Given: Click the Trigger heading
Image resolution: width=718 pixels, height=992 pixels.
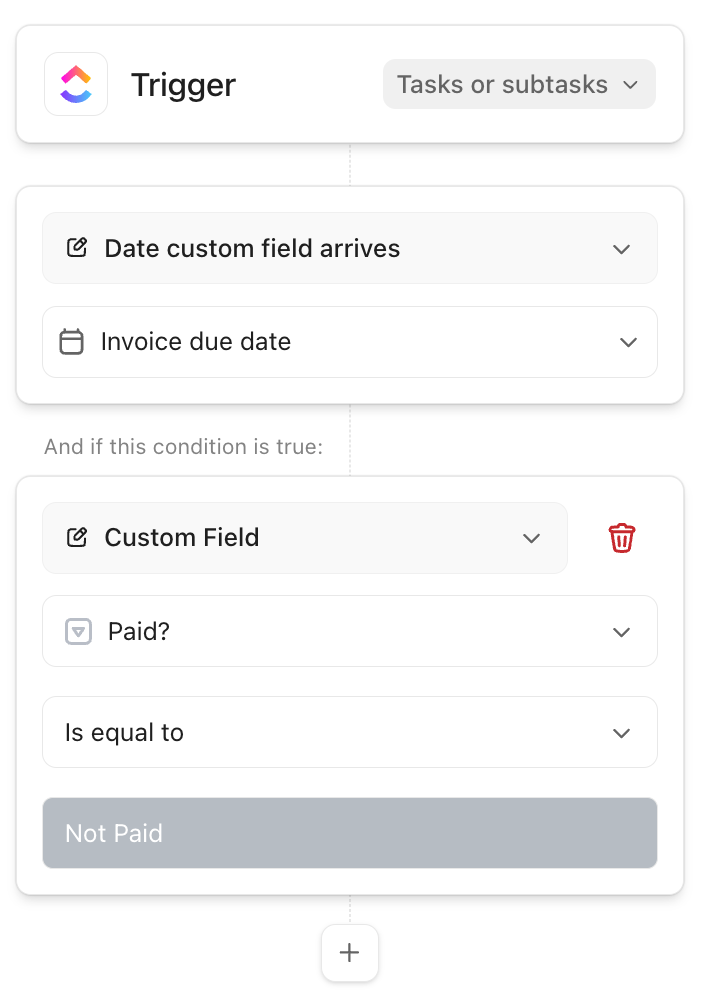Looking at the screenshot, I should coord(183,85).
